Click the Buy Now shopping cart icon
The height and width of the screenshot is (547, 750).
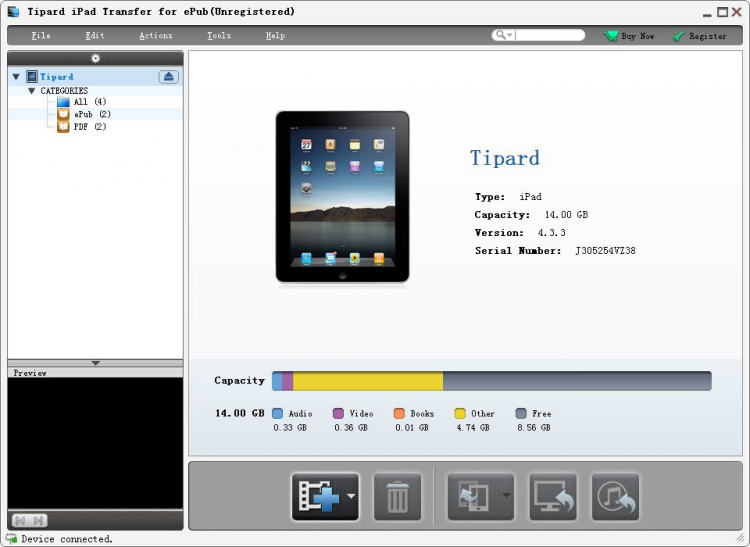(611, 36)
